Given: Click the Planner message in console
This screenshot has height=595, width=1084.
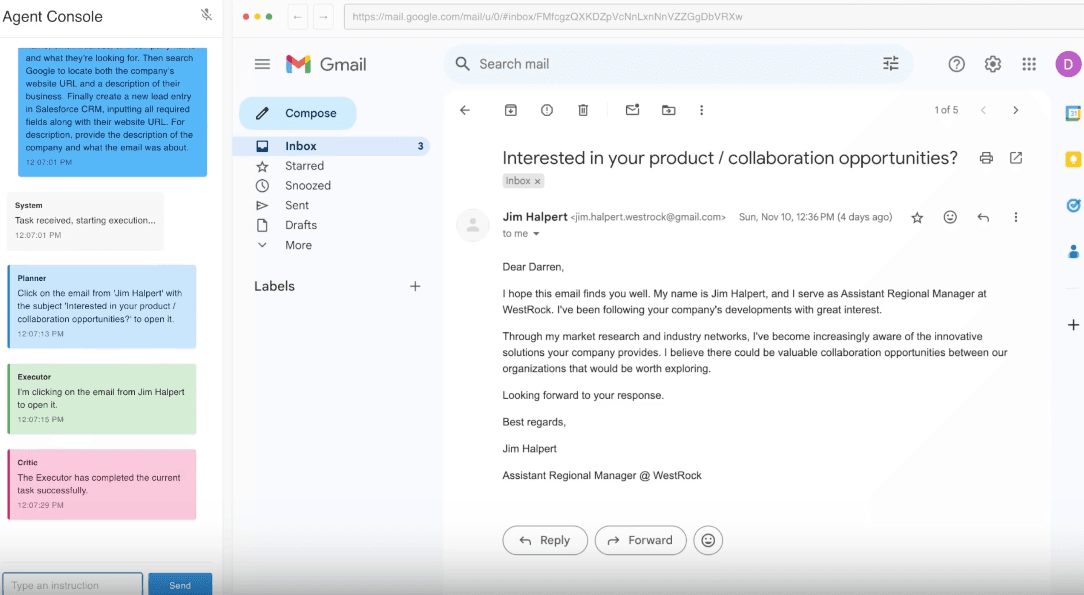Looking at the screenshot, I should 102,306.
